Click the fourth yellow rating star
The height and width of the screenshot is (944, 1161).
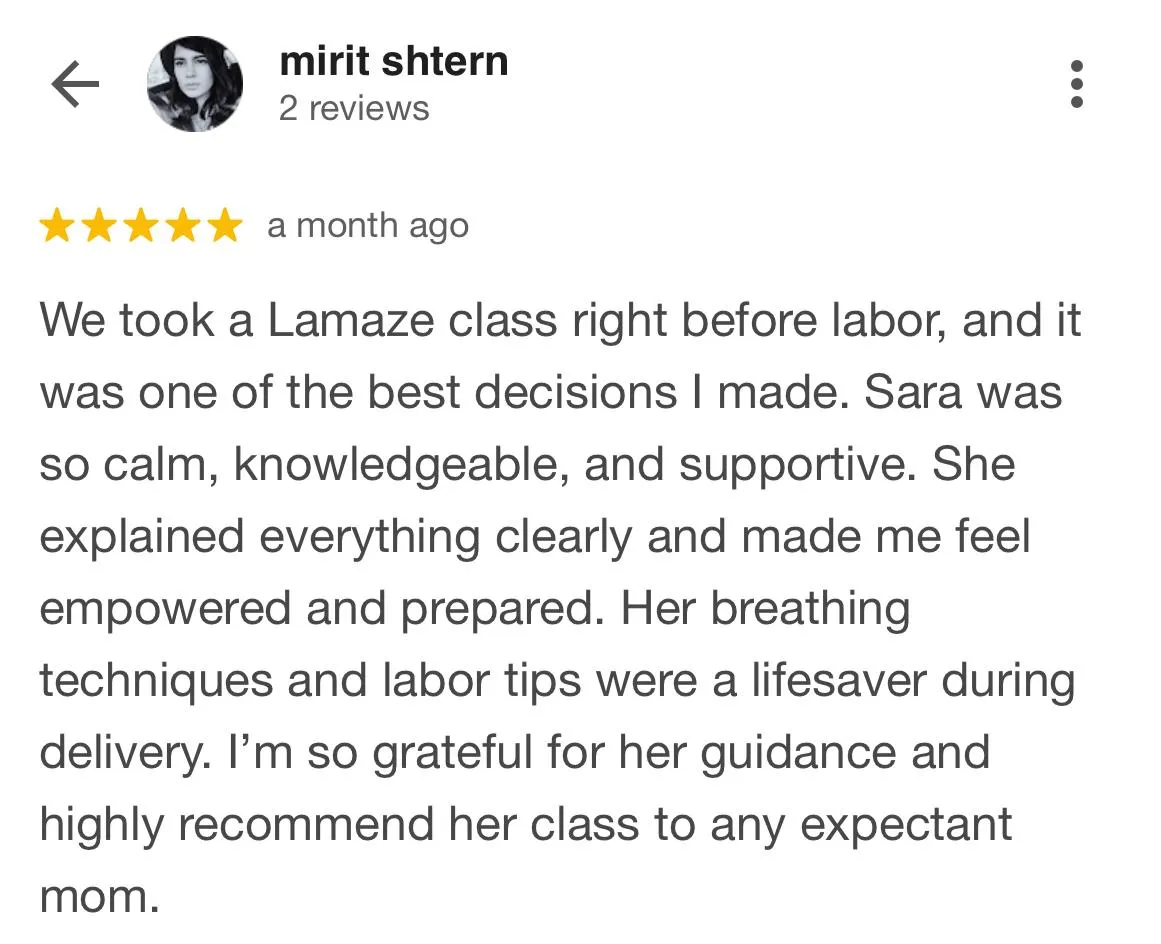[x=183, y=227]
